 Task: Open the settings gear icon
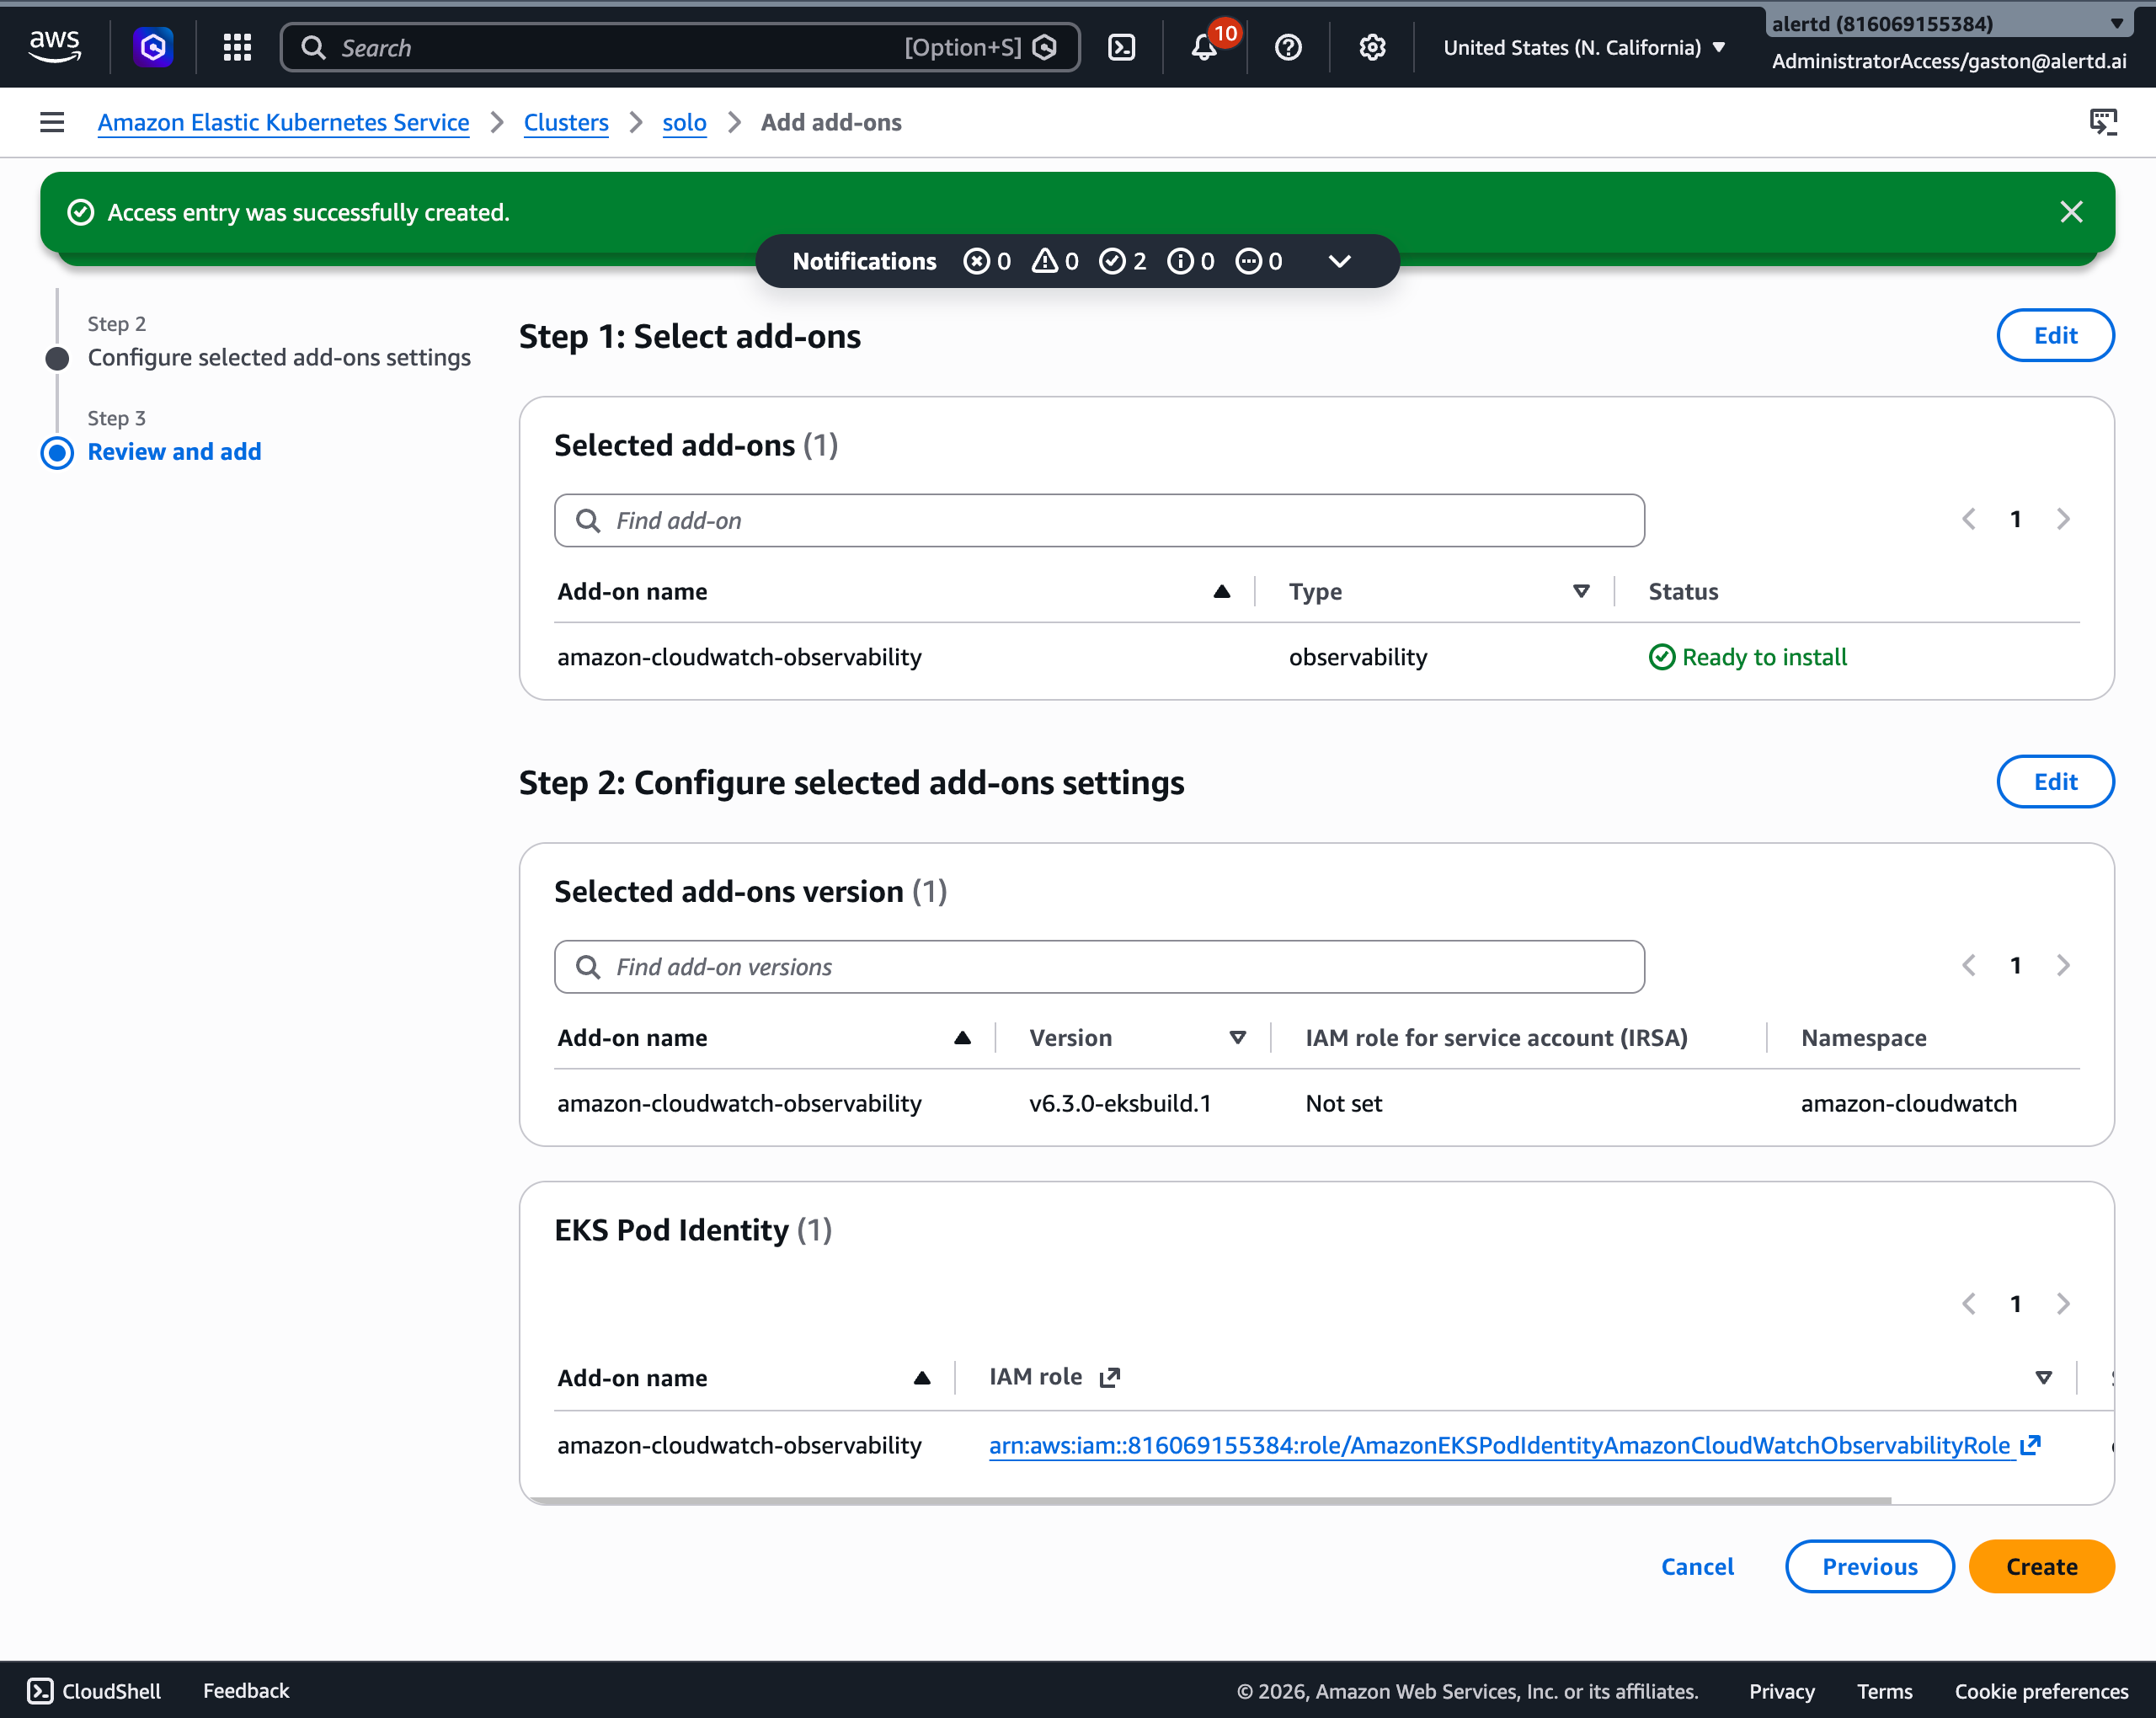coord(1372,47)
